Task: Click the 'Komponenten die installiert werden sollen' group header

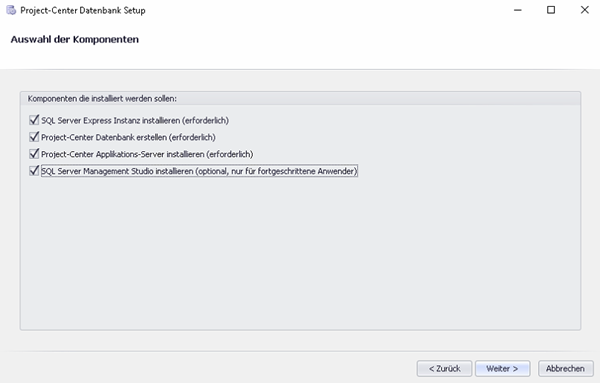Action: (x=102, y=98)
